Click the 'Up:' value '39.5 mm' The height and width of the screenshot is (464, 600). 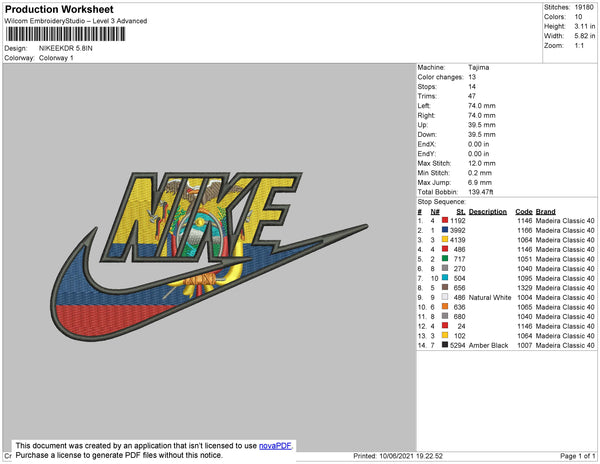tap(481, 125)
